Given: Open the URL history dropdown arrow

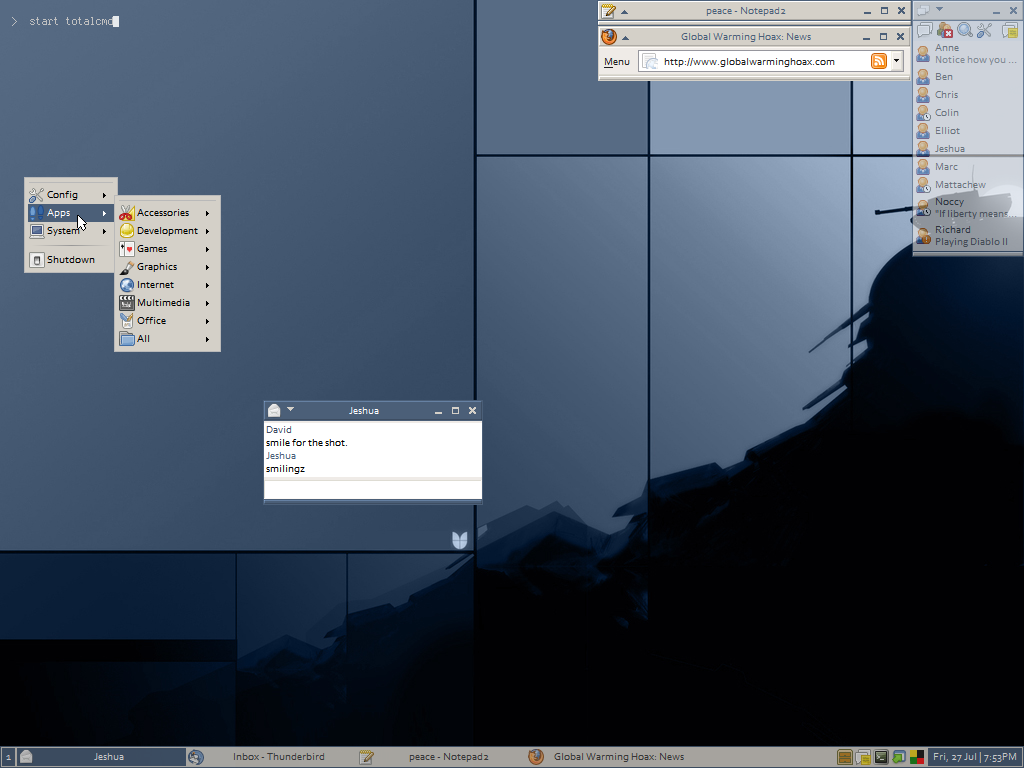Looking at the screenshot, I should tap(897, 61).
